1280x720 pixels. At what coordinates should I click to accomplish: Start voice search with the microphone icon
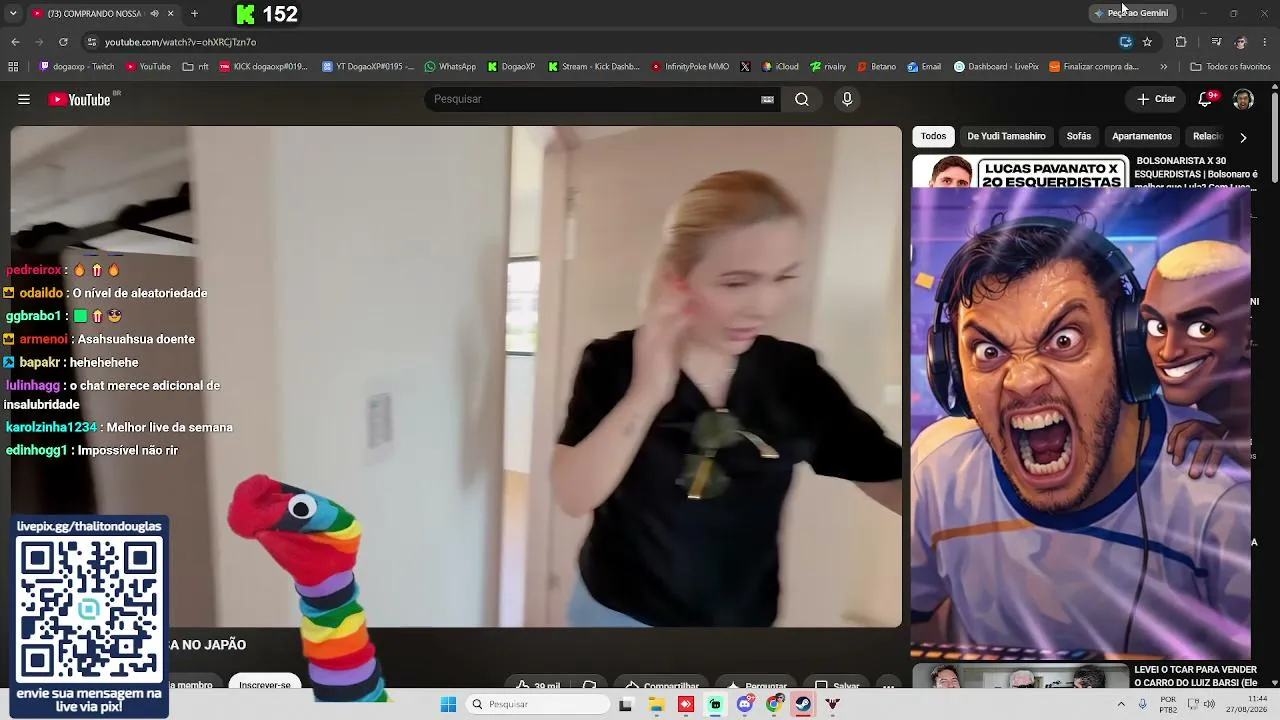(x=847, y=99)
